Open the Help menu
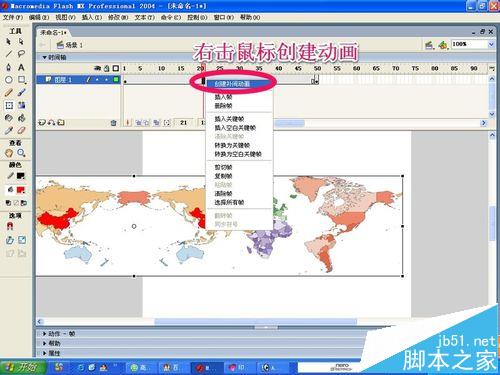The image size is (500, 375). click(x=250, y=17)
